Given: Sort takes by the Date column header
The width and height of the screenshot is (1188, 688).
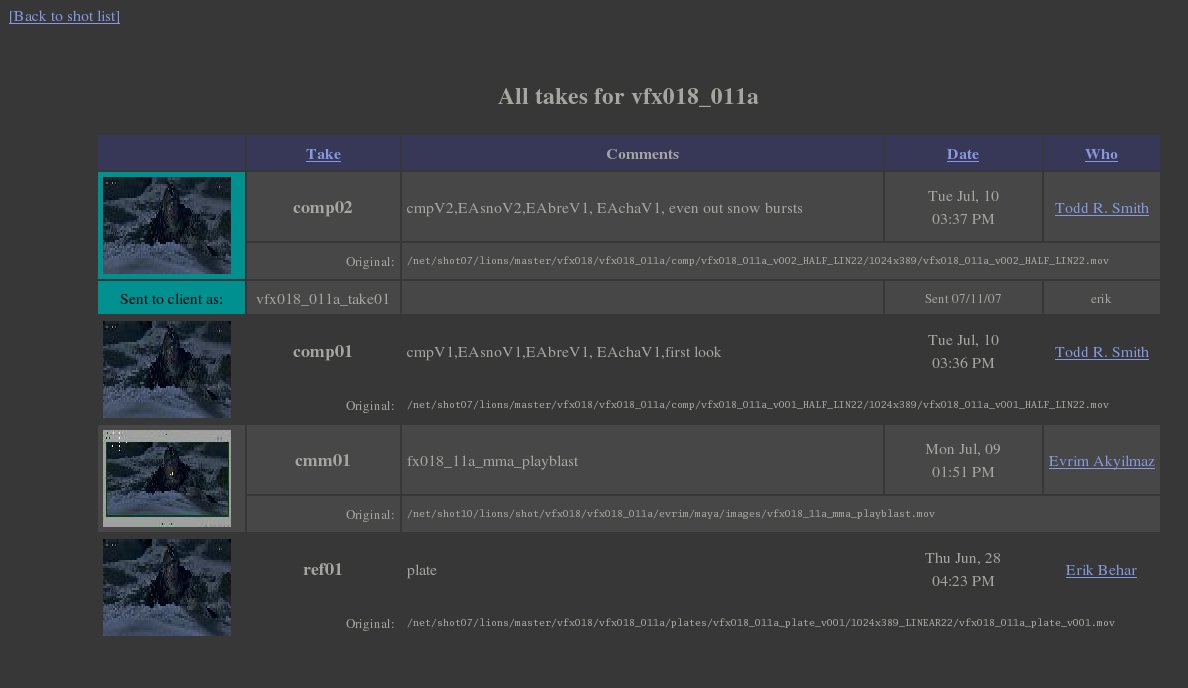Looking at the screenshot, I should [x=962, y=154].
